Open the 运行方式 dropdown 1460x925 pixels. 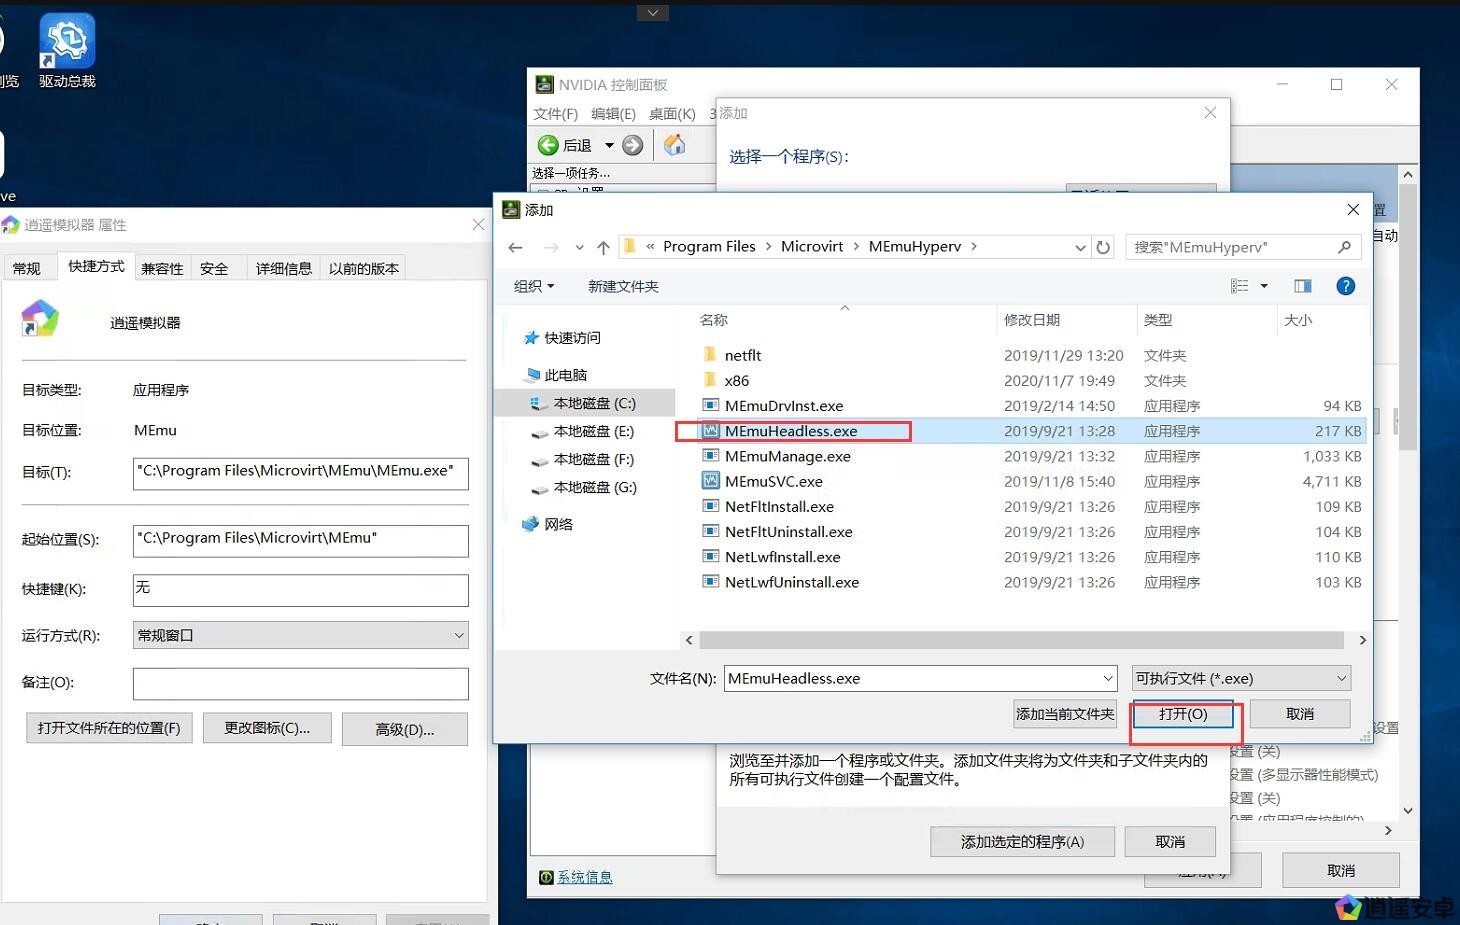[300, 635]
